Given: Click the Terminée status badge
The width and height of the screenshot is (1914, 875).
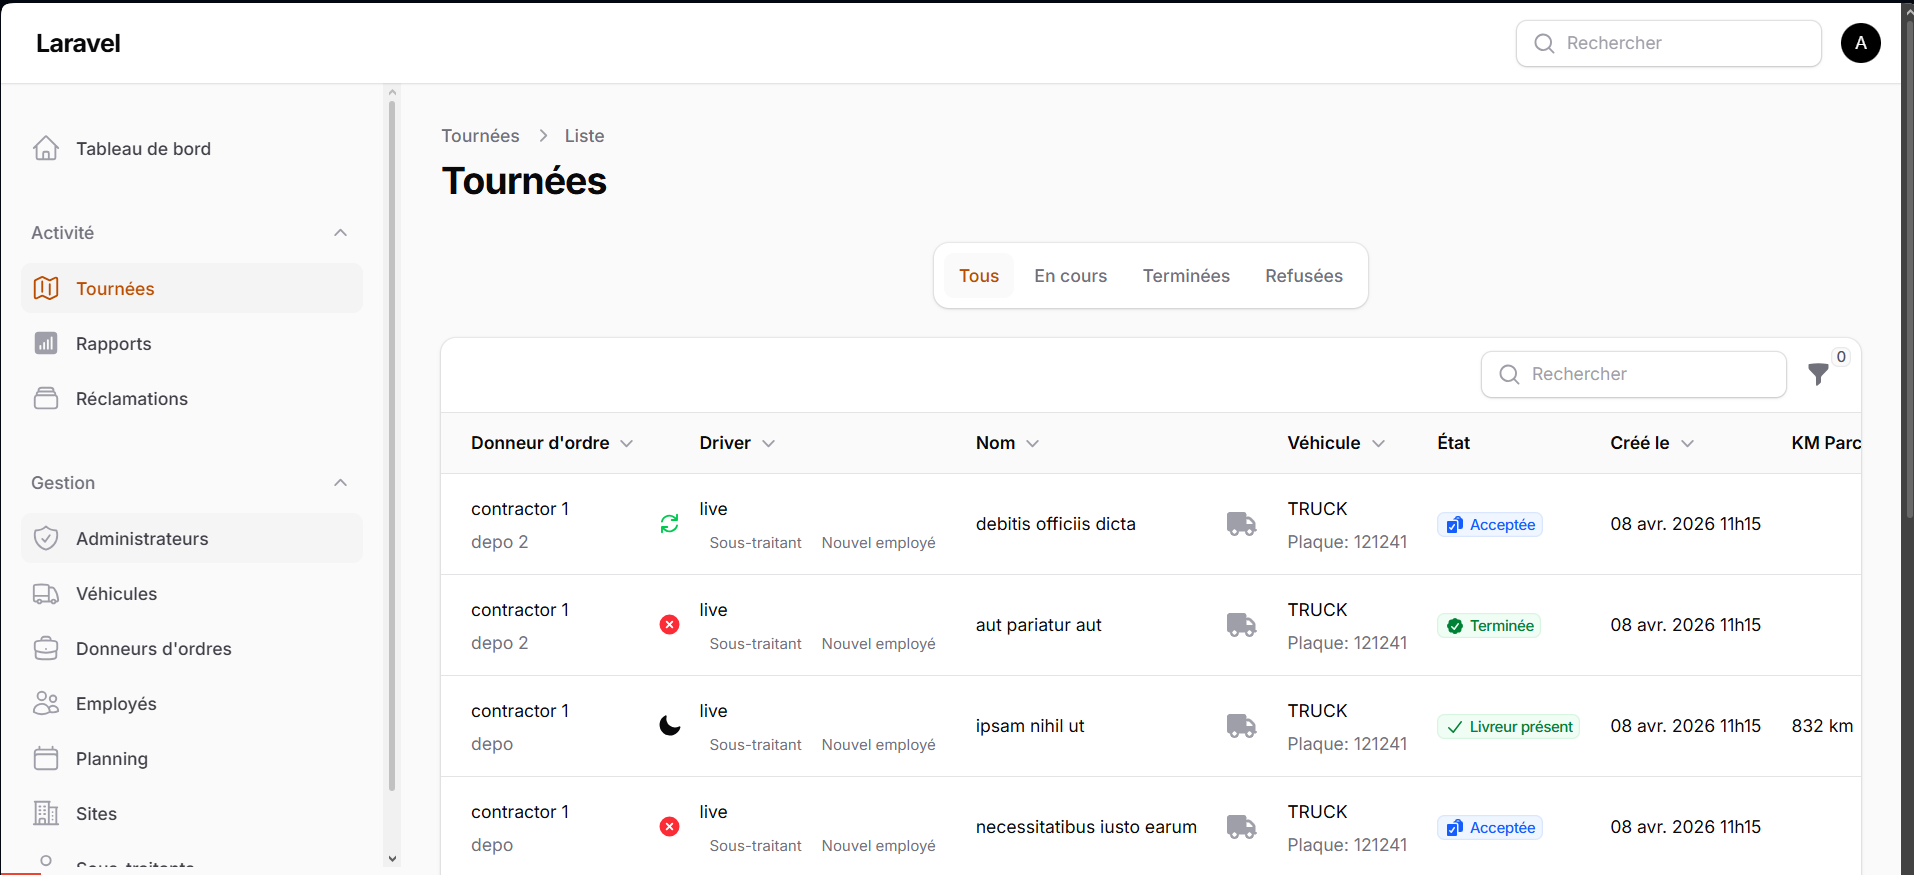Looking at the screenshot, I should (x=1488, y=625).
